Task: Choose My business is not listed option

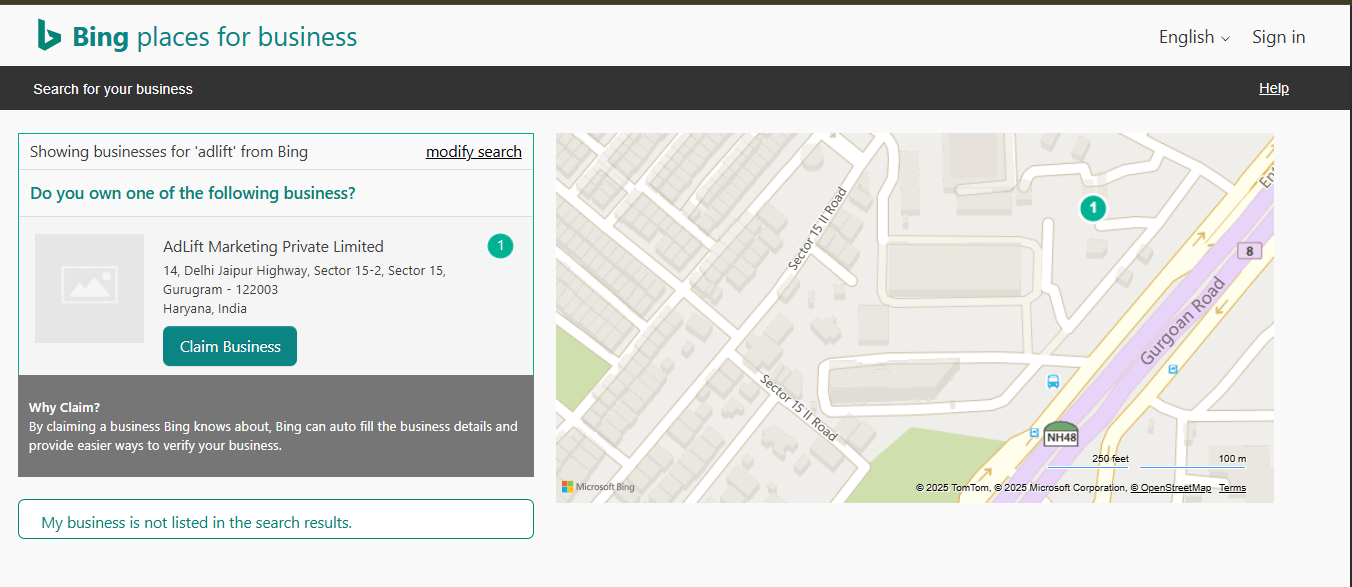Action: (276, 519)
